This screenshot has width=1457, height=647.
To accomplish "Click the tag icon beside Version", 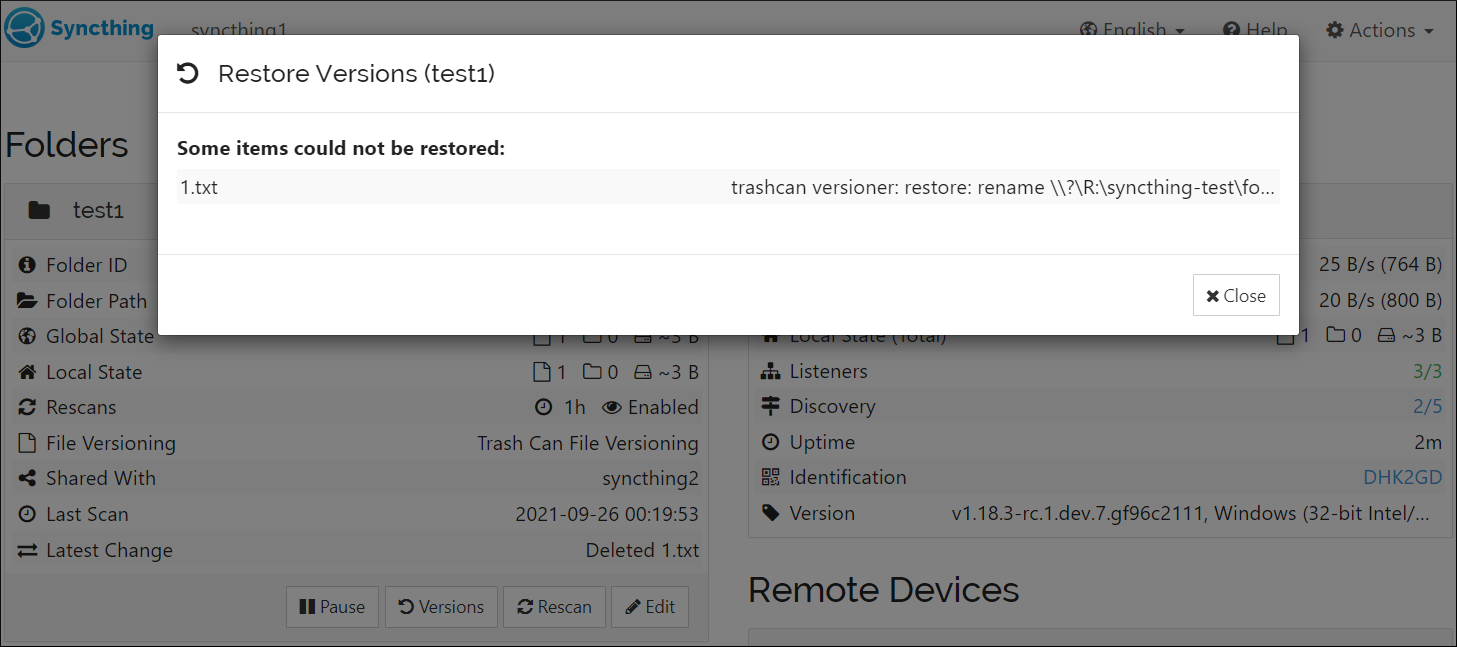I will 770,512.
